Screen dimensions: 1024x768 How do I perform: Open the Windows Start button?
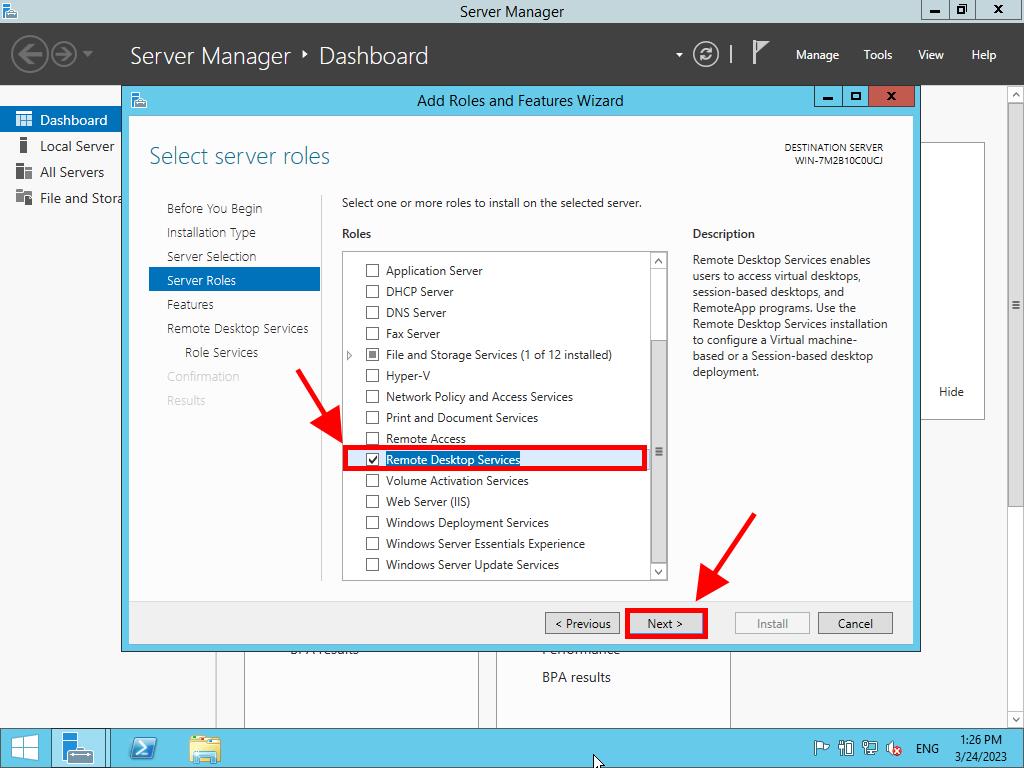(24, 748)
